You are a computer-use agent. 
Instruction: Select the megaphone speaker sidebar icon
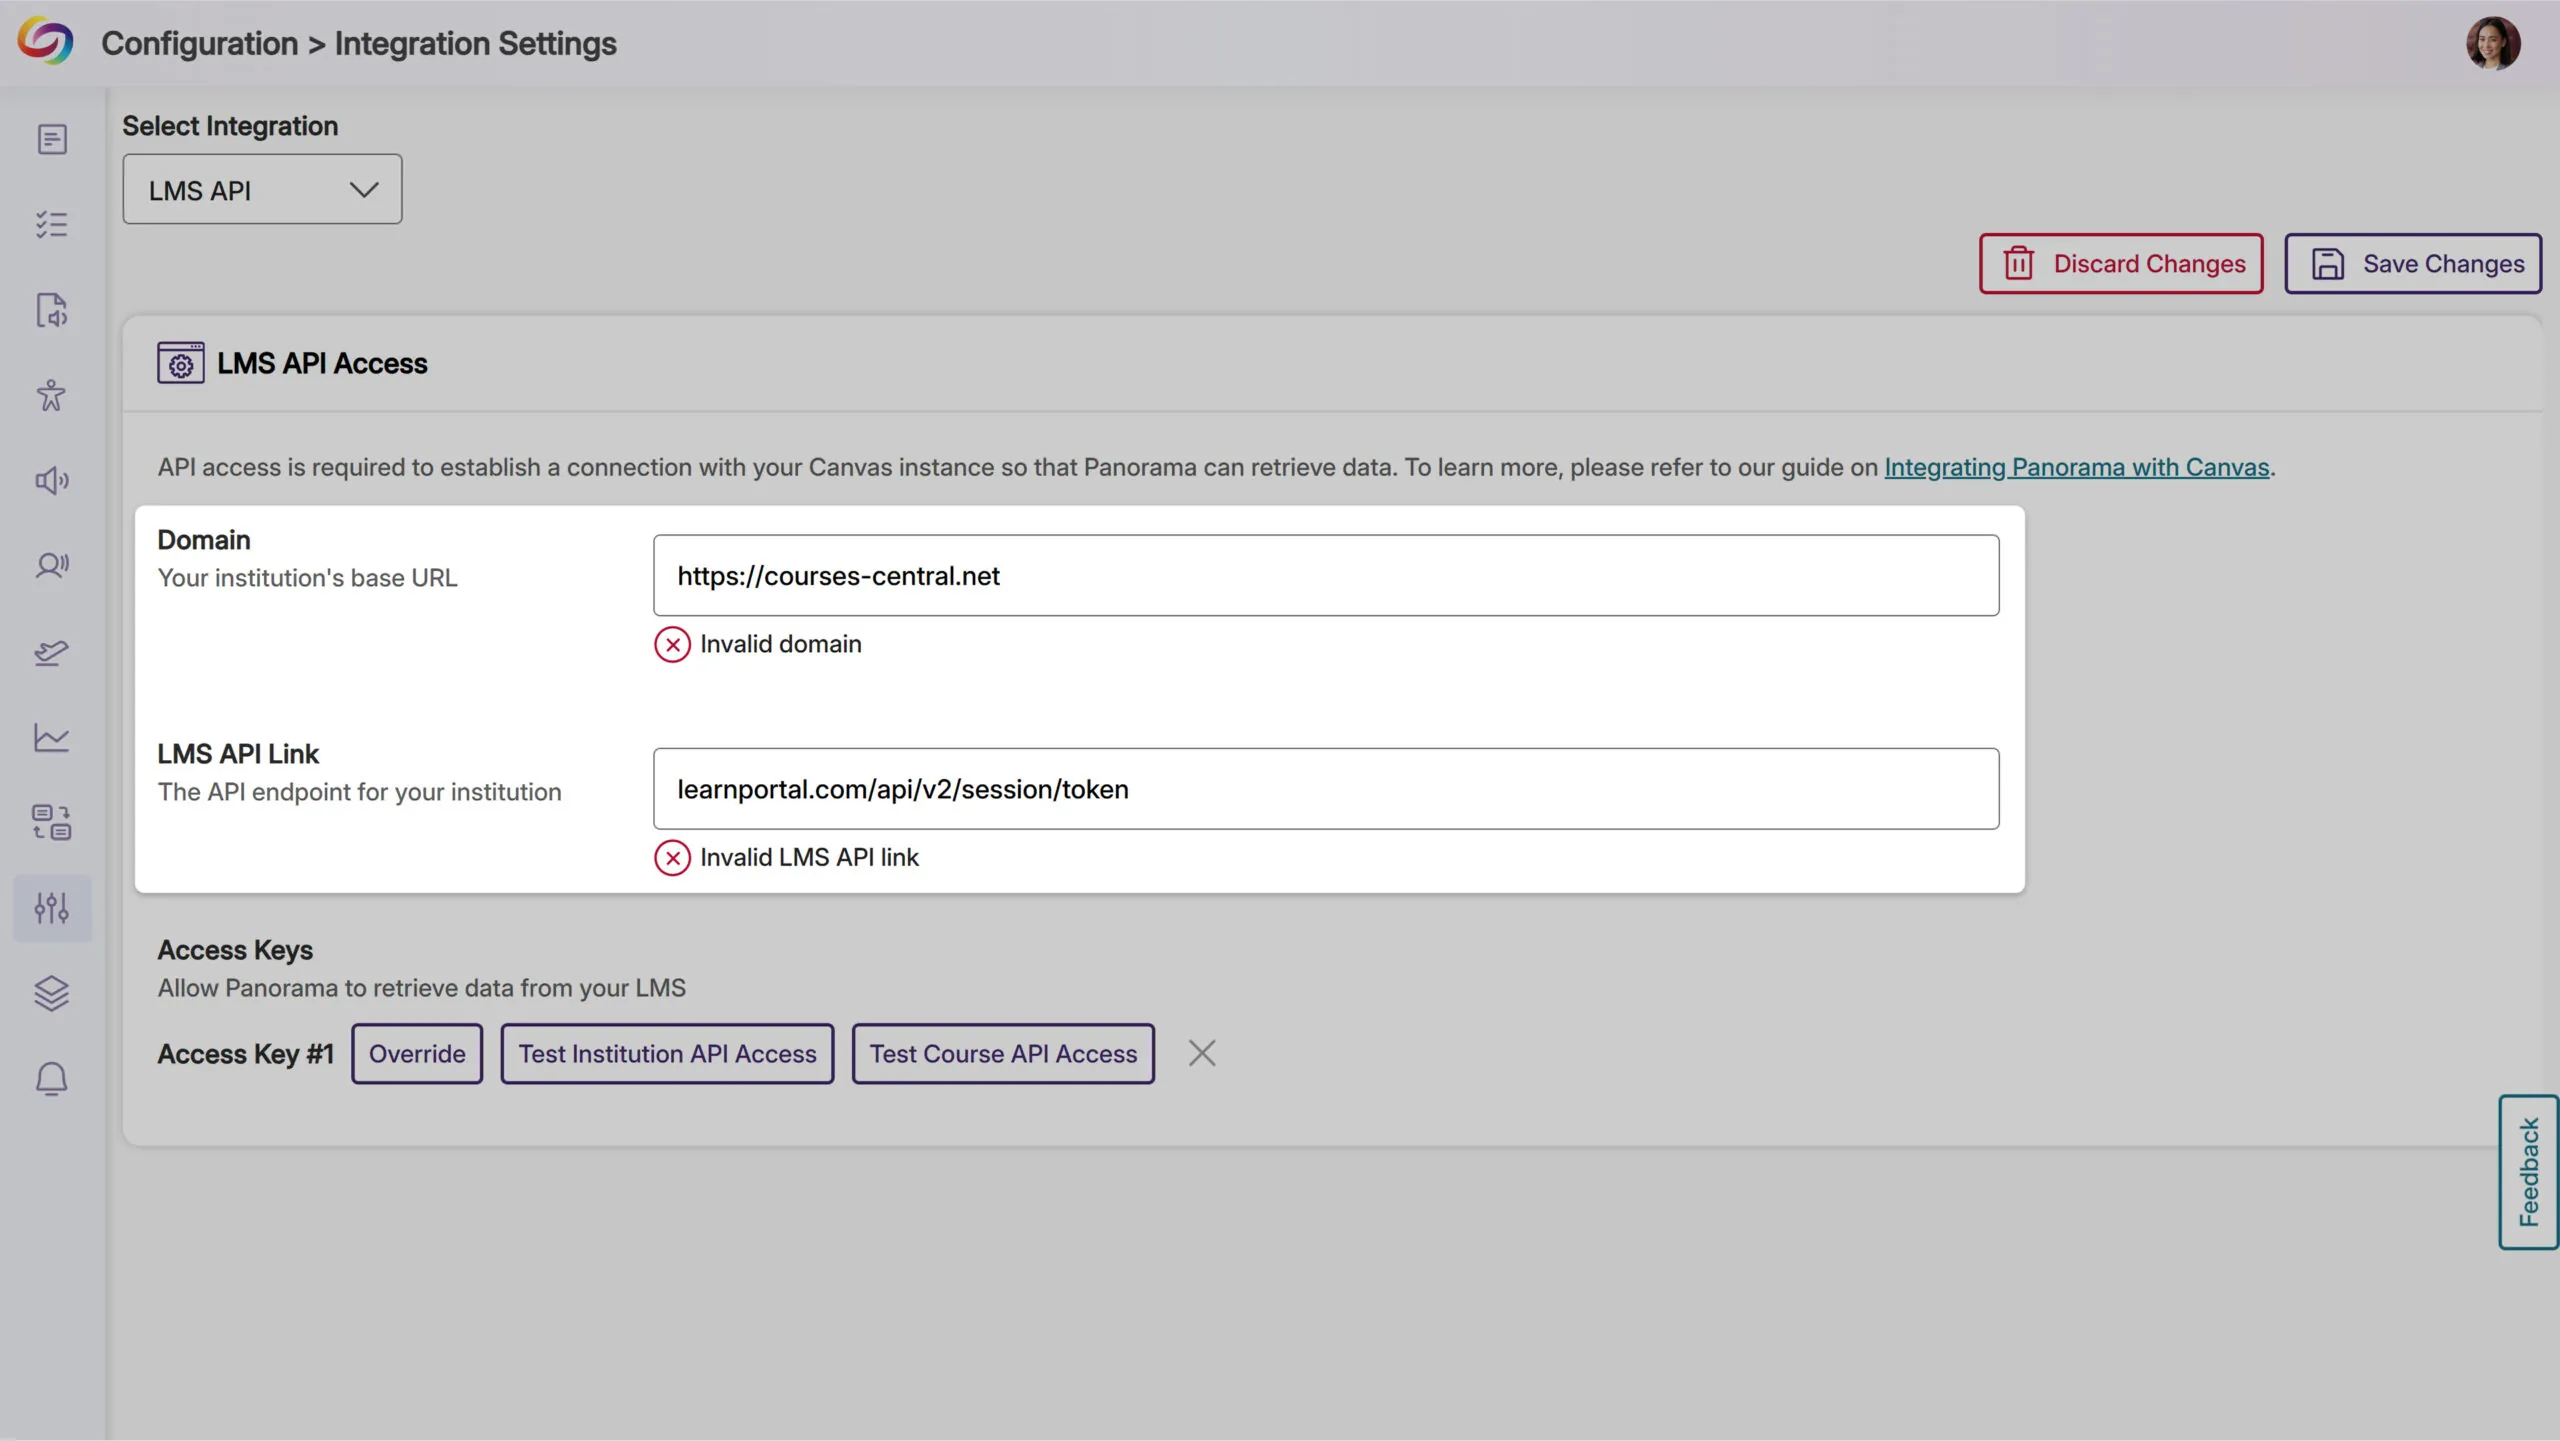tap(52, 481)
